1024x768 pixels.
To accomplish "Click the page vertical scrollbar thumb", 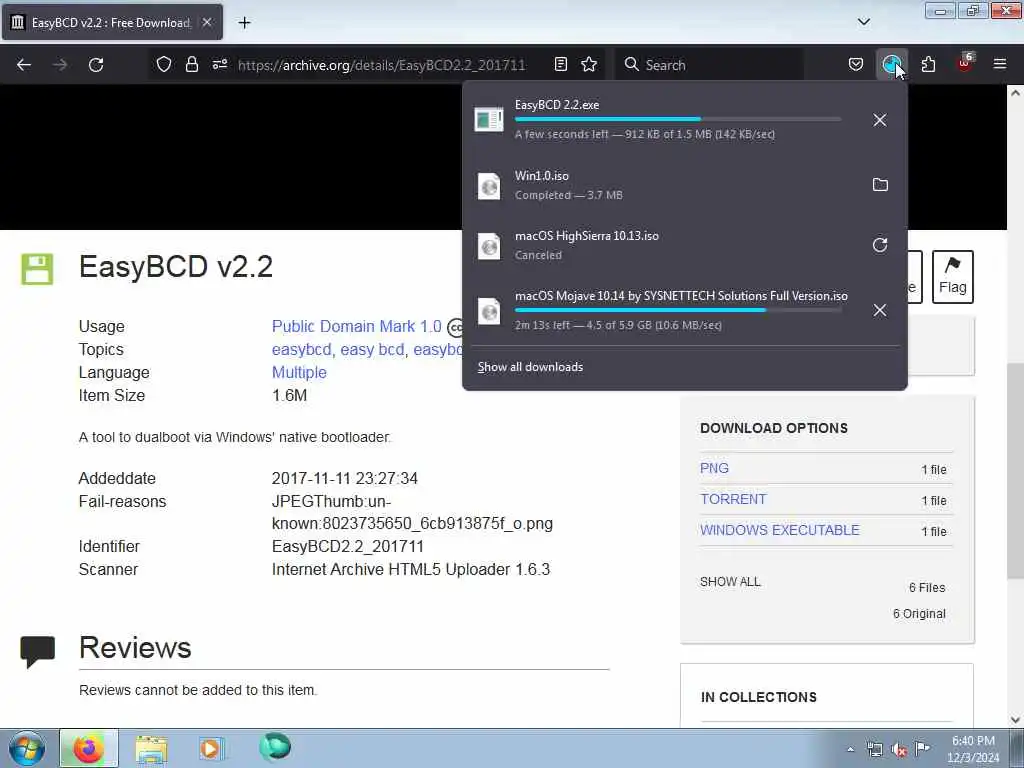I will click(x=1015, y=470).
